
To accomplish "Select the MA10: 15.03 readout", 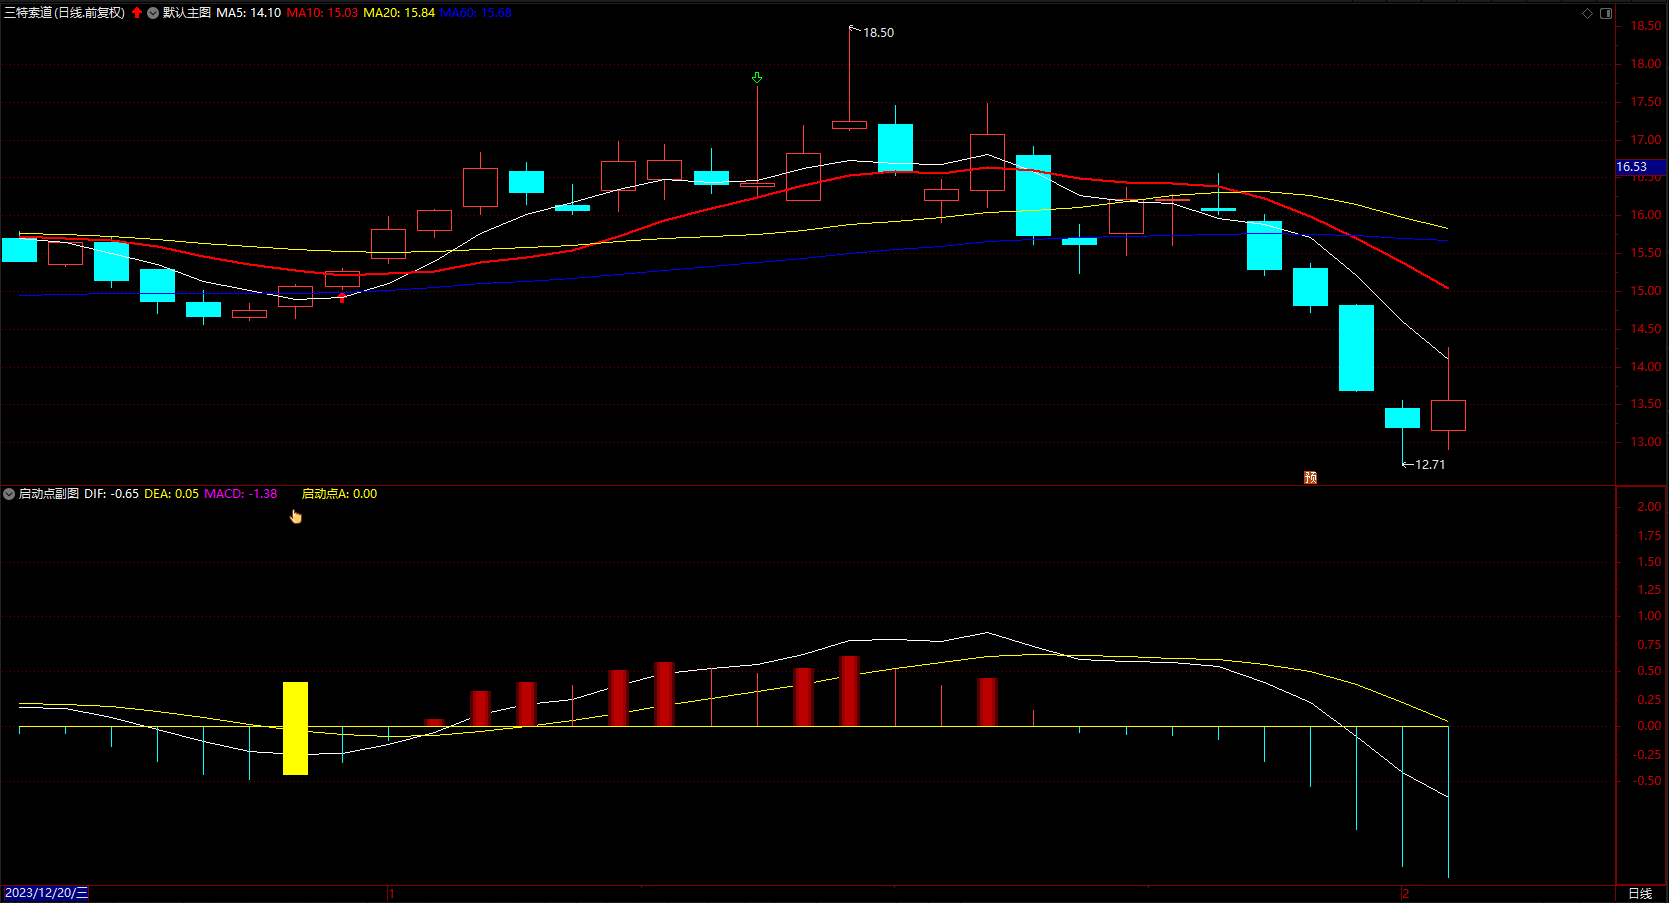I will coord(322,13).
